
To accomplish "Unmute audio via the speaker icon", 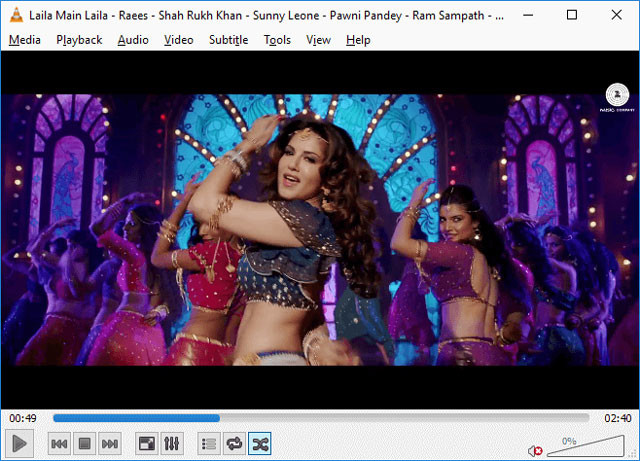I will click(x=535, y=451).
